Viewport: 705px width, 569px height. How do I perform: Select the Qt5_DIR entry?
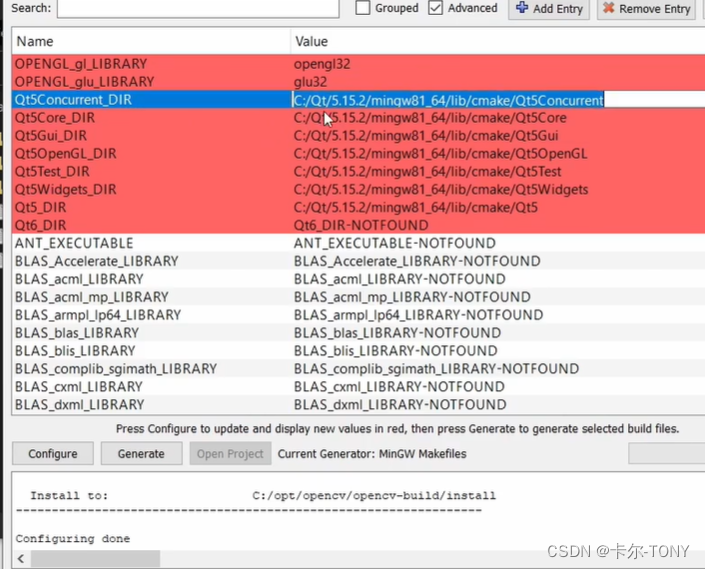pyautogui.click(x=40, y=208)
